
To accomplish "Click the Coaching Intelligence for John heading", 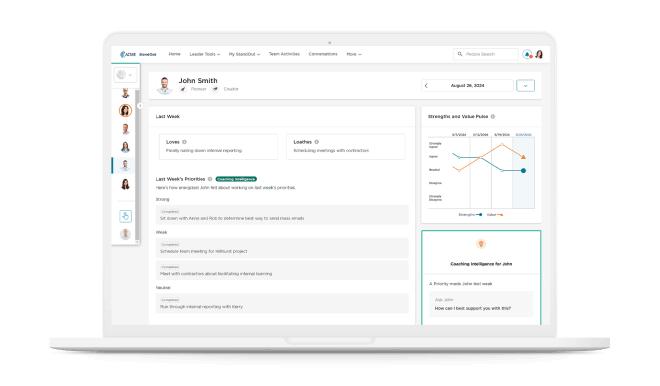I will pyautogui.click(x=481, y=264).
